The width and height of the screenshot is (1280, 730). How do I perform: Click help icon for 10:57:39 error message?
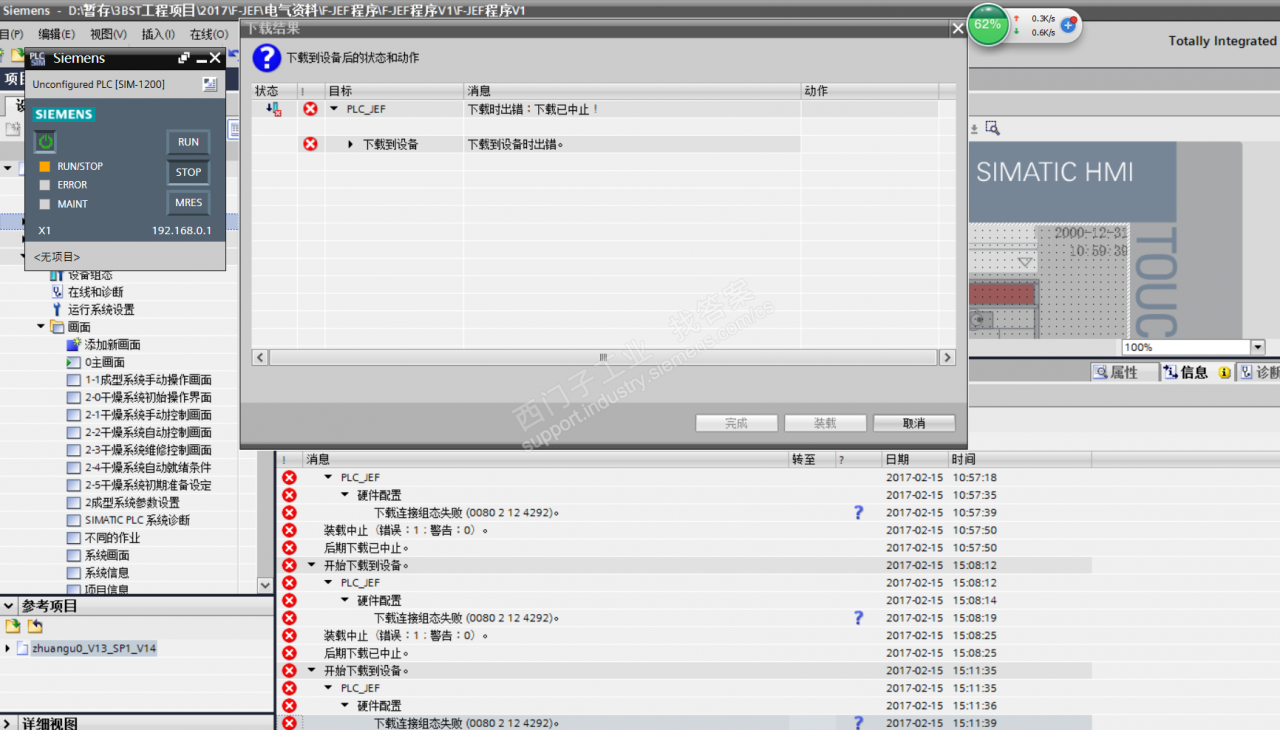[858, 513]
